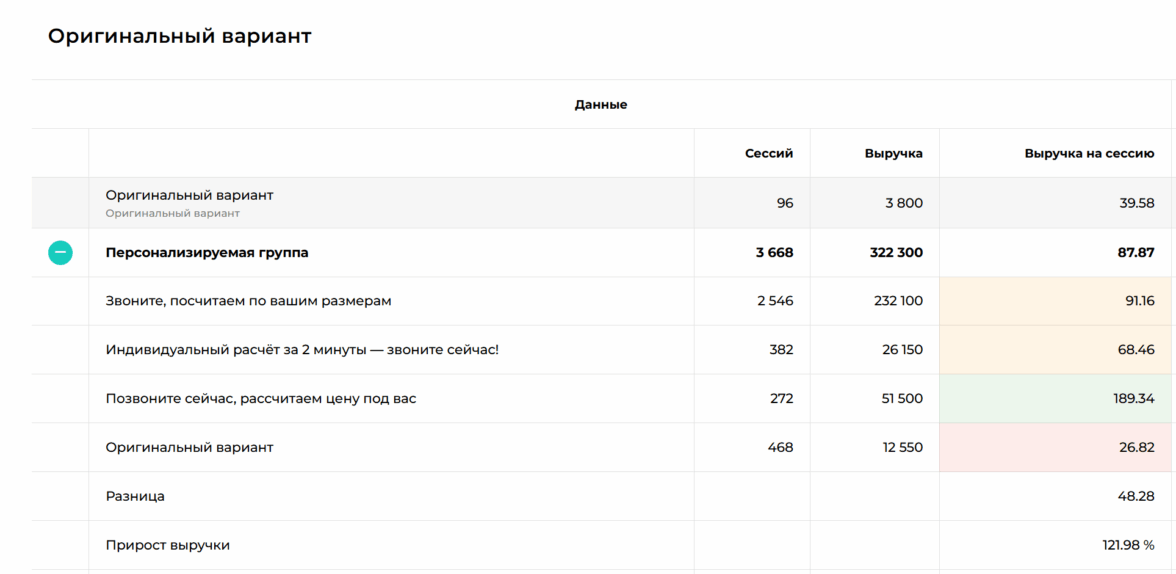Image resolution: width=1176 pixels, height=574 pixels.
Task: Click the Выручка column header
Action: tap(893, 154)
